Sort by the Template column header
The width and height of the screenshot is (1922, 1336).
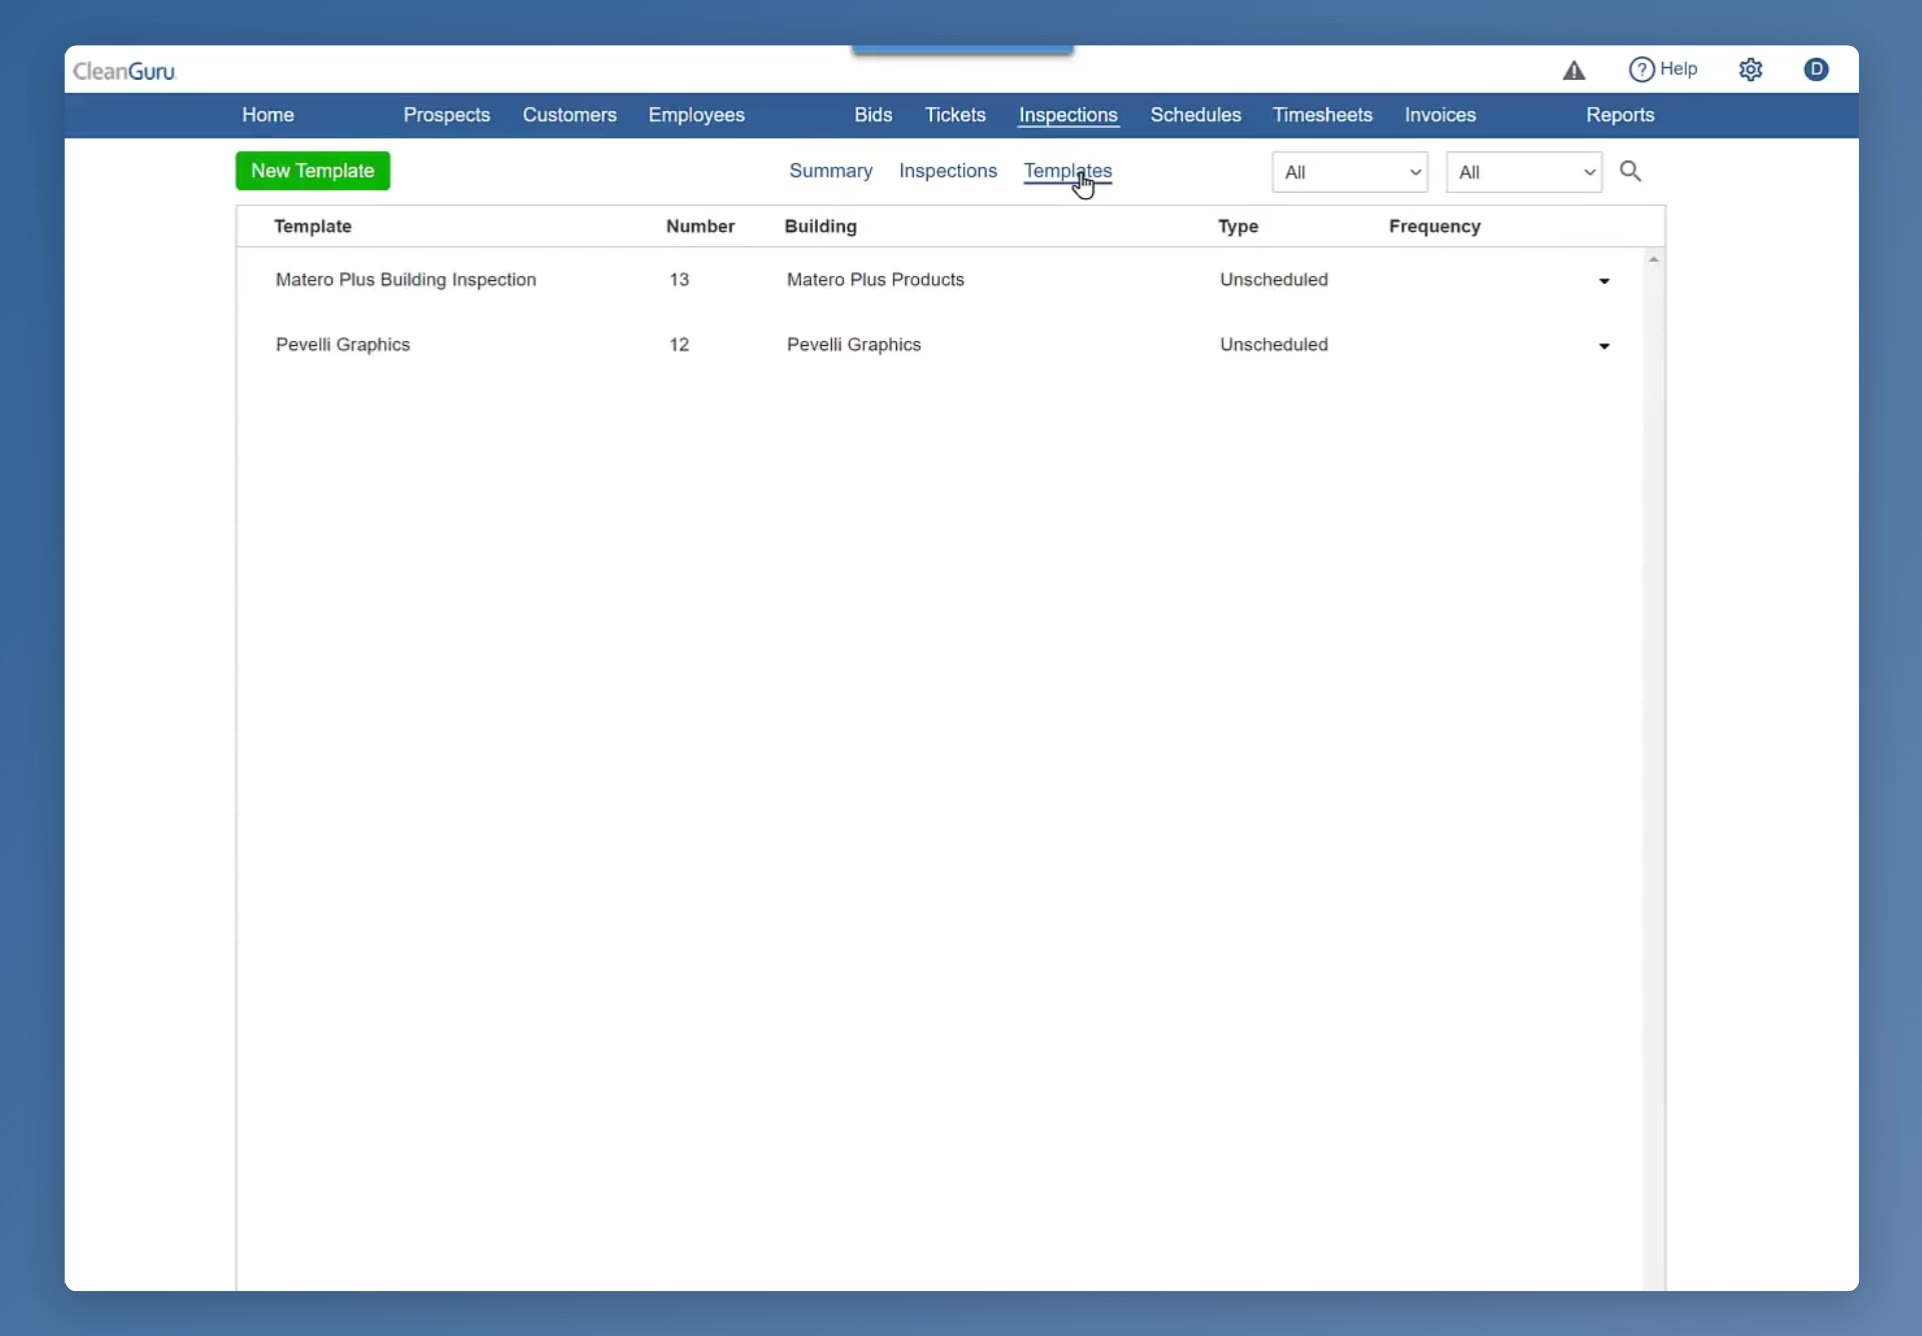313,226
